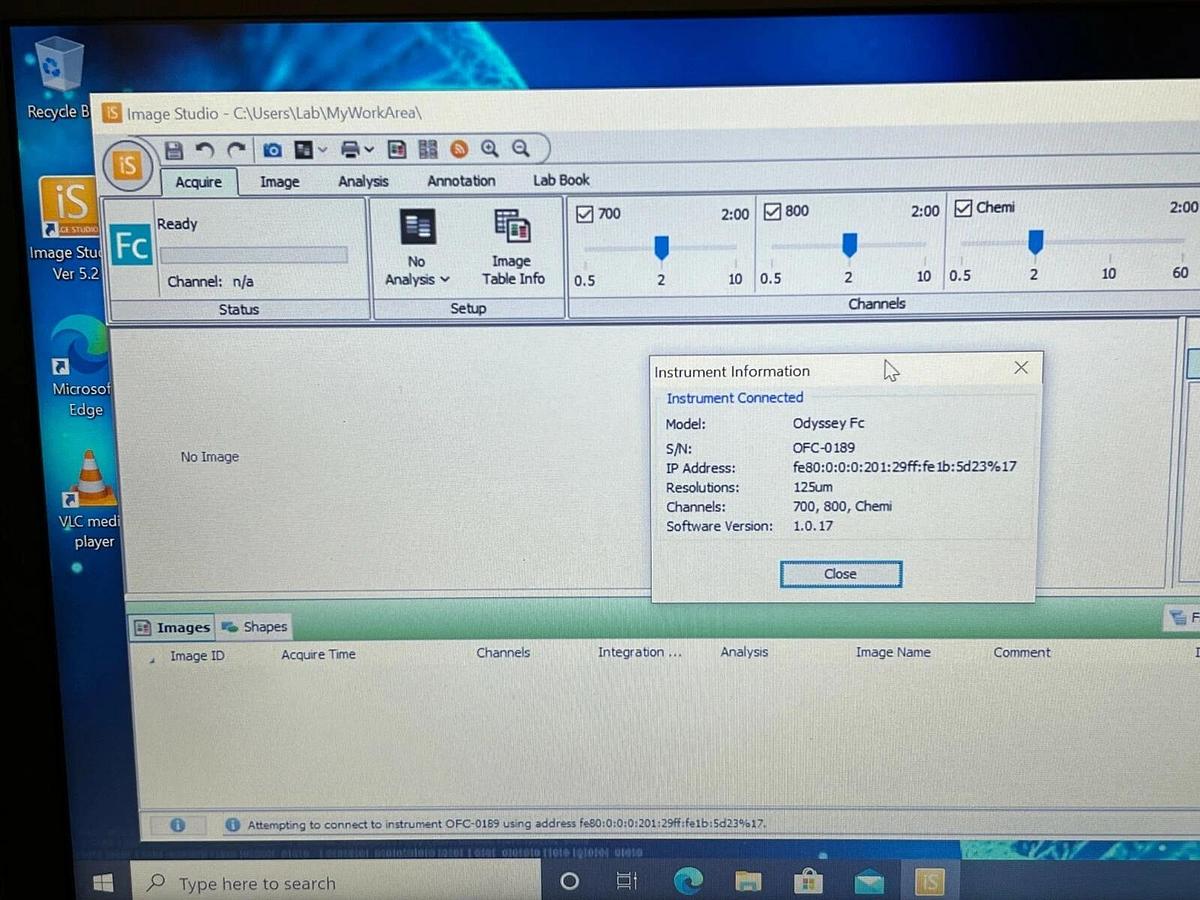Sort by the Image ID column header
Screen dimensions: 1200x900
[197, 656]
